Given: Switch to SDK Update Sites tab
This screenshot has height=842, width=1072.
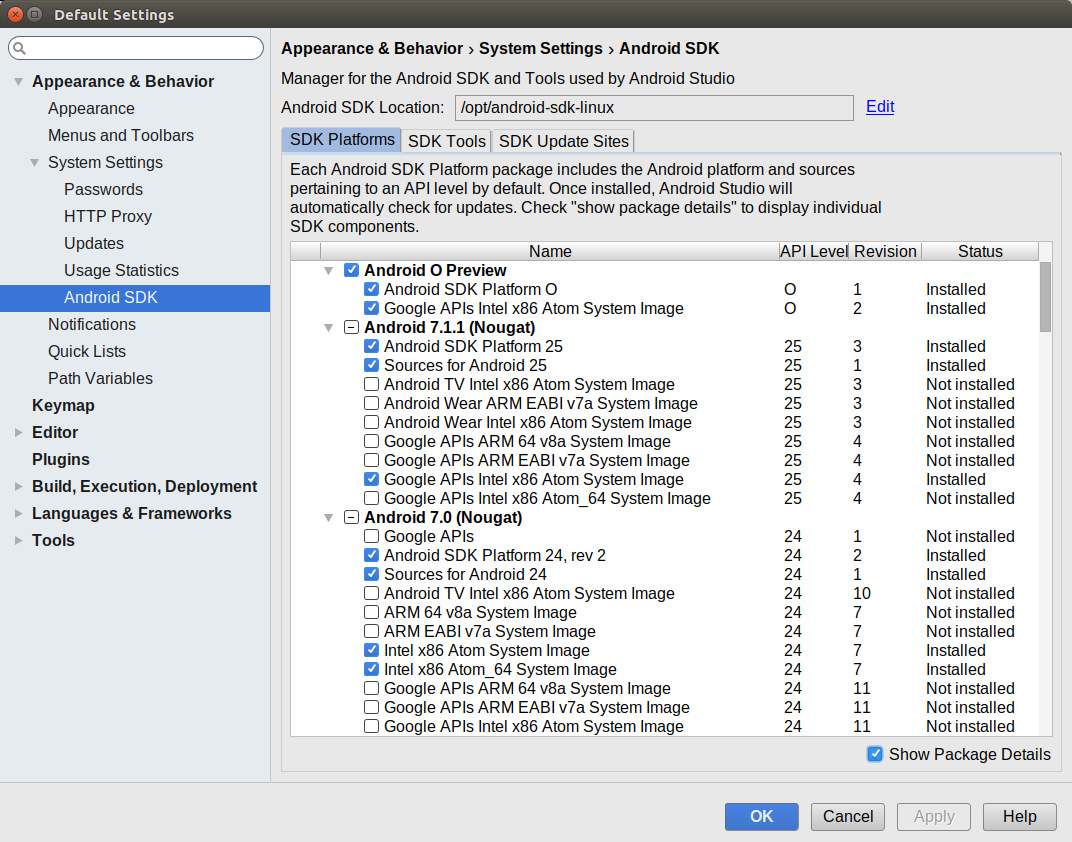Looking at the screenshot, I should 563,141.
